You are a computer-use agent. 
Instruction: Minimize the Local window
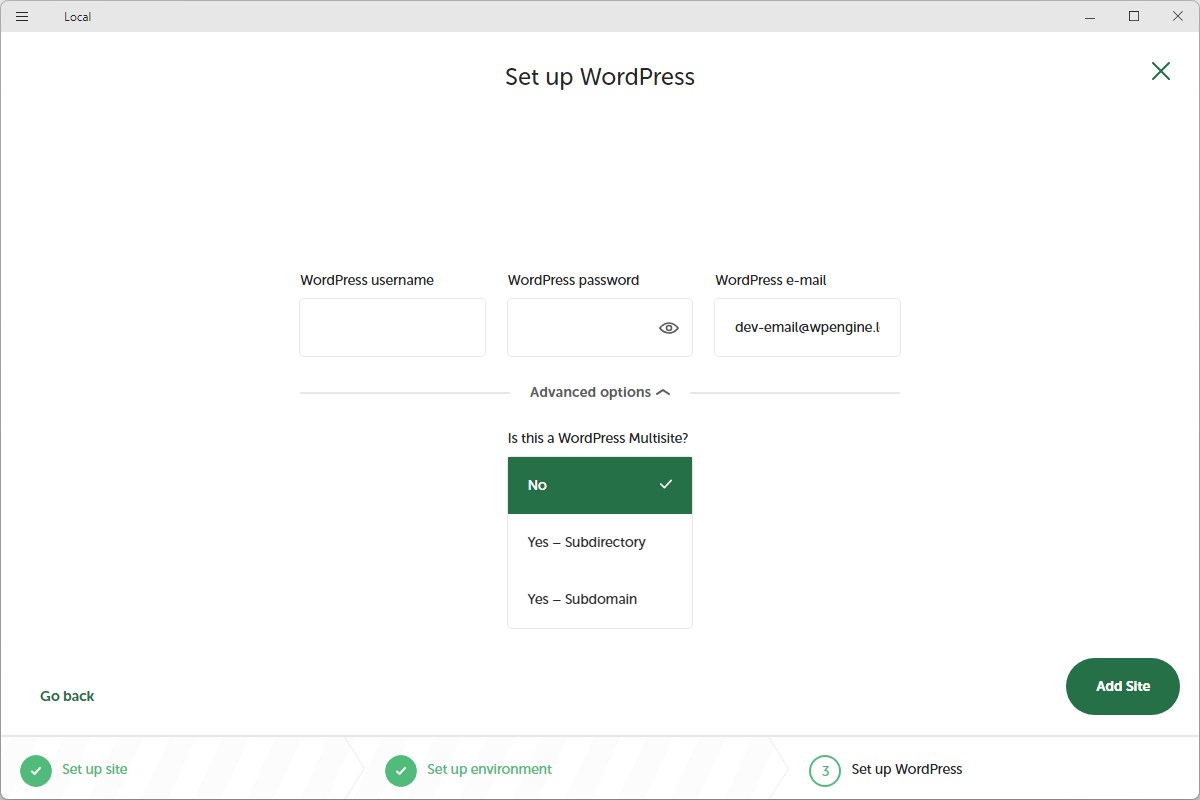1089,16
